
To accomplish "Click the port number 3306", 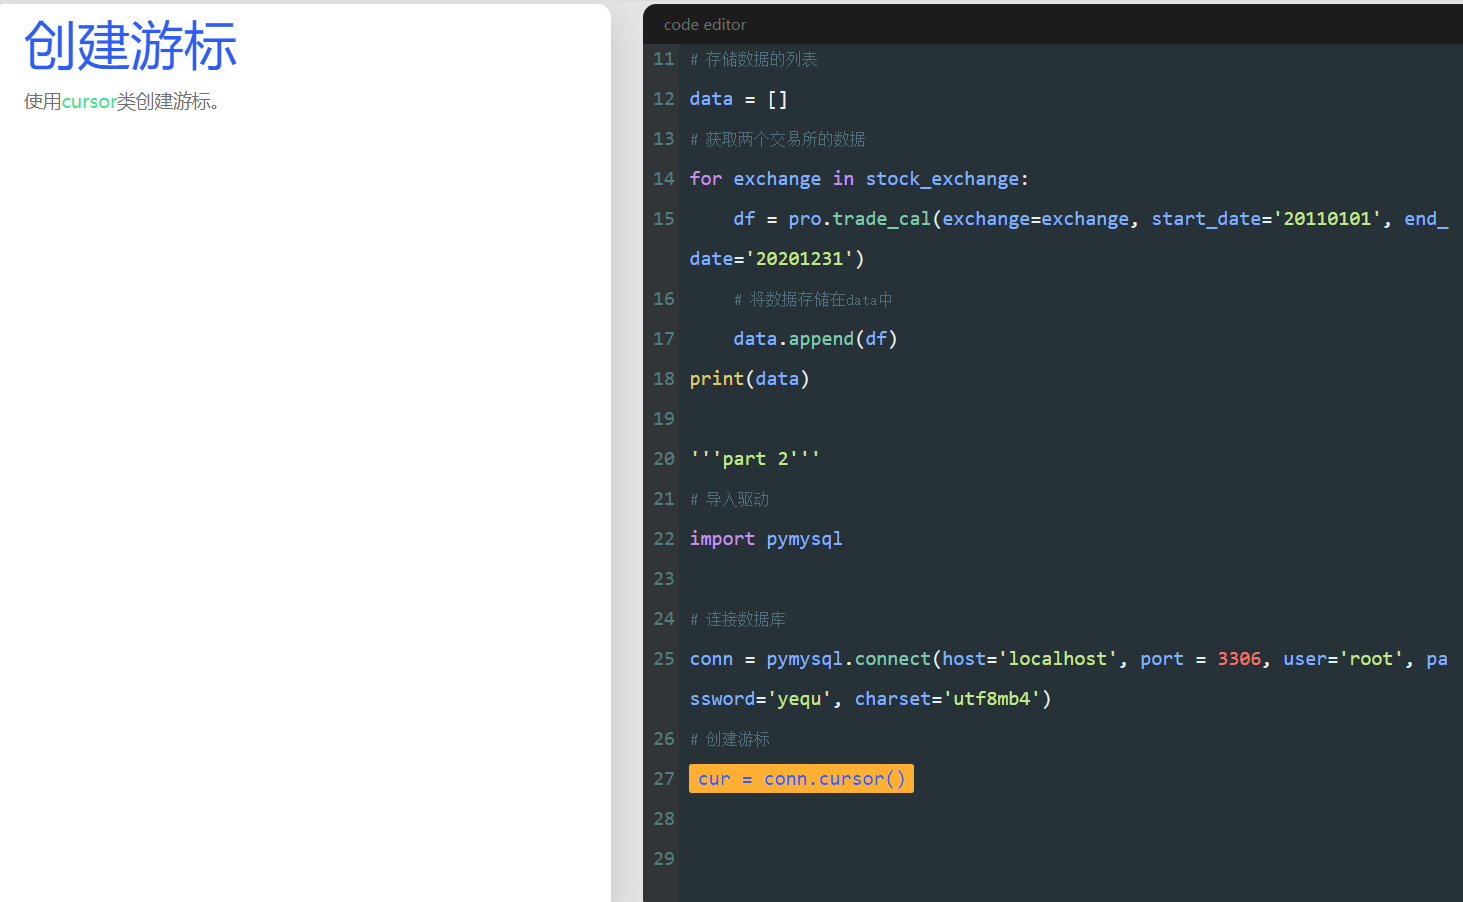I will [x=1239, y=659].
